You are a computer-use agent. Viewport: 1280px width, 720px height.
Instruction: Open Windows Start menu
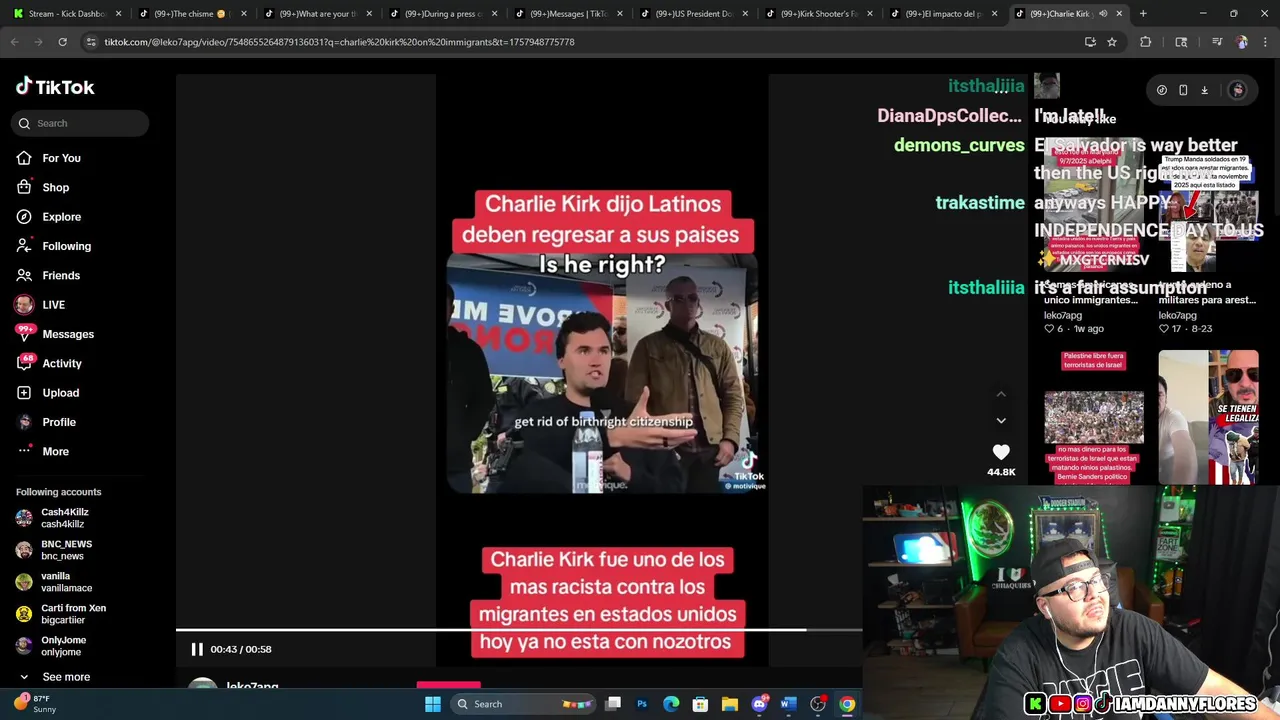(433, 704)
